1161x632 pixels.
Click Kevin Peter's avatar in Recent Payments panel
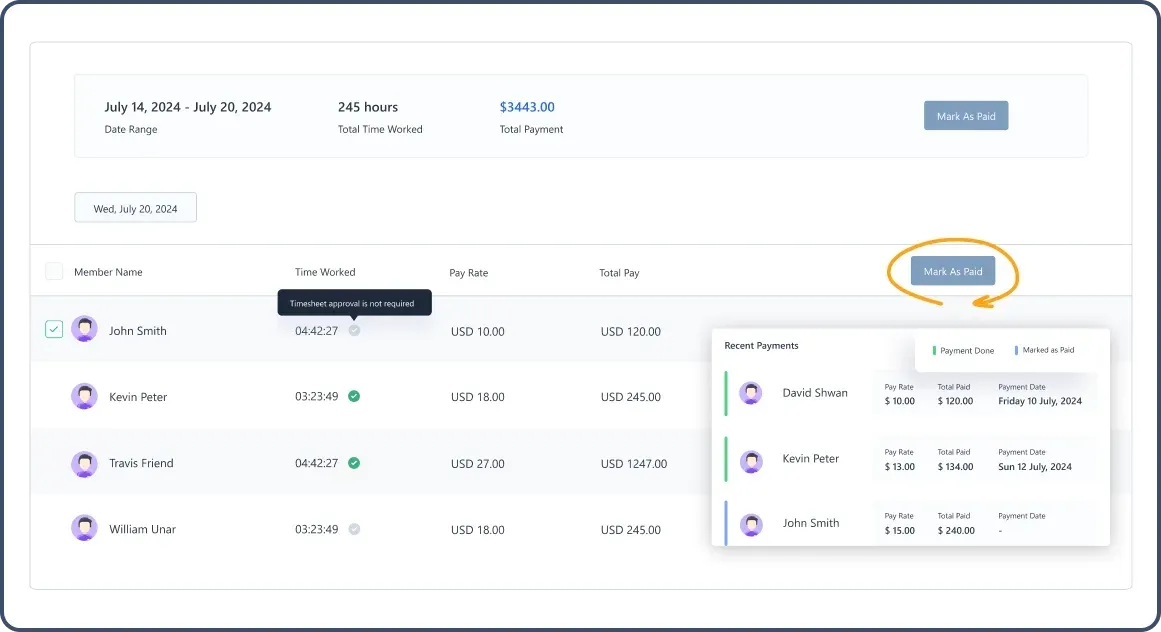click(x=751, y=458)
